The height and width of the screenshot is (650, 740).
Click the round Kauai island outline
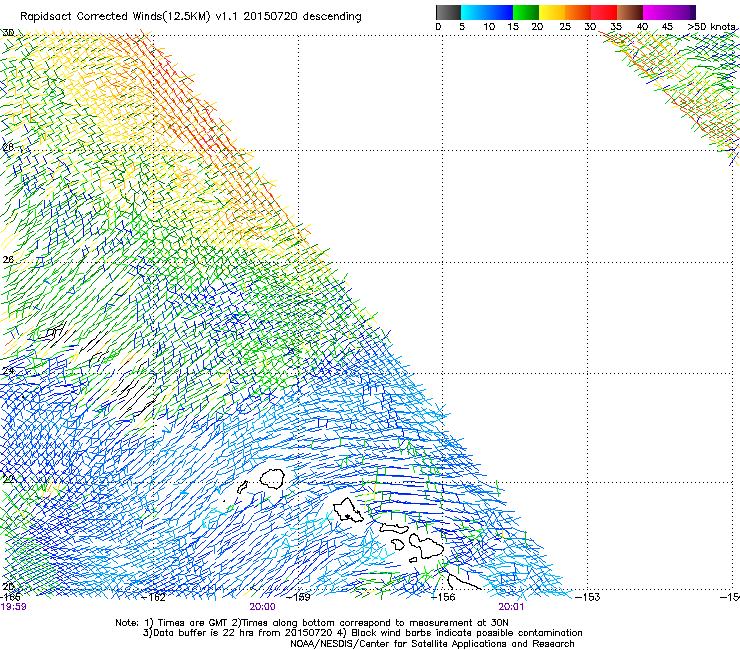click(x=272, y=479)
